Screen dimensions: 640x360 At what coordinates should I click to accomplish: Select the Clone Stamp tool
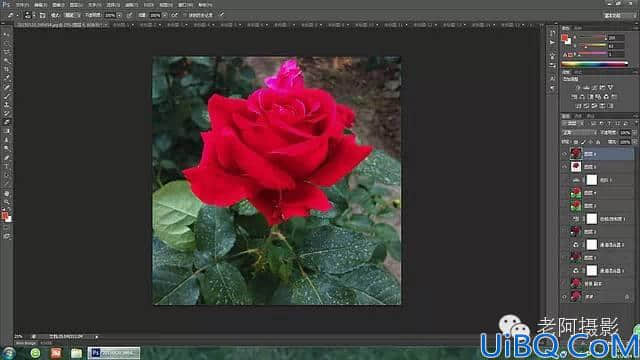point(7,104)
